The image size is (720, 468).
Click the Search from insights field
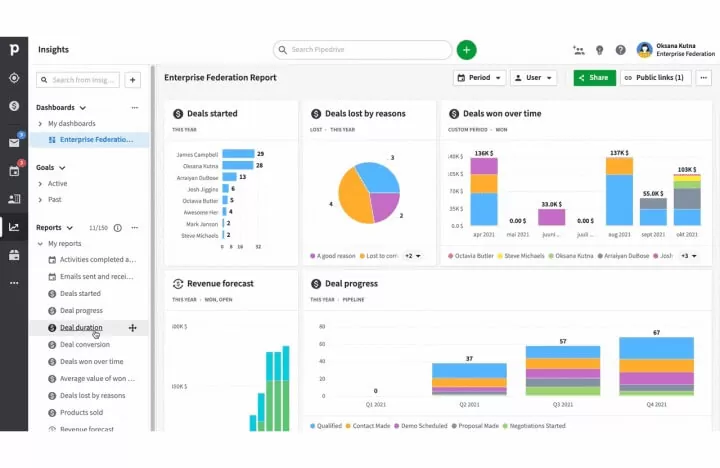pos(78,80)
